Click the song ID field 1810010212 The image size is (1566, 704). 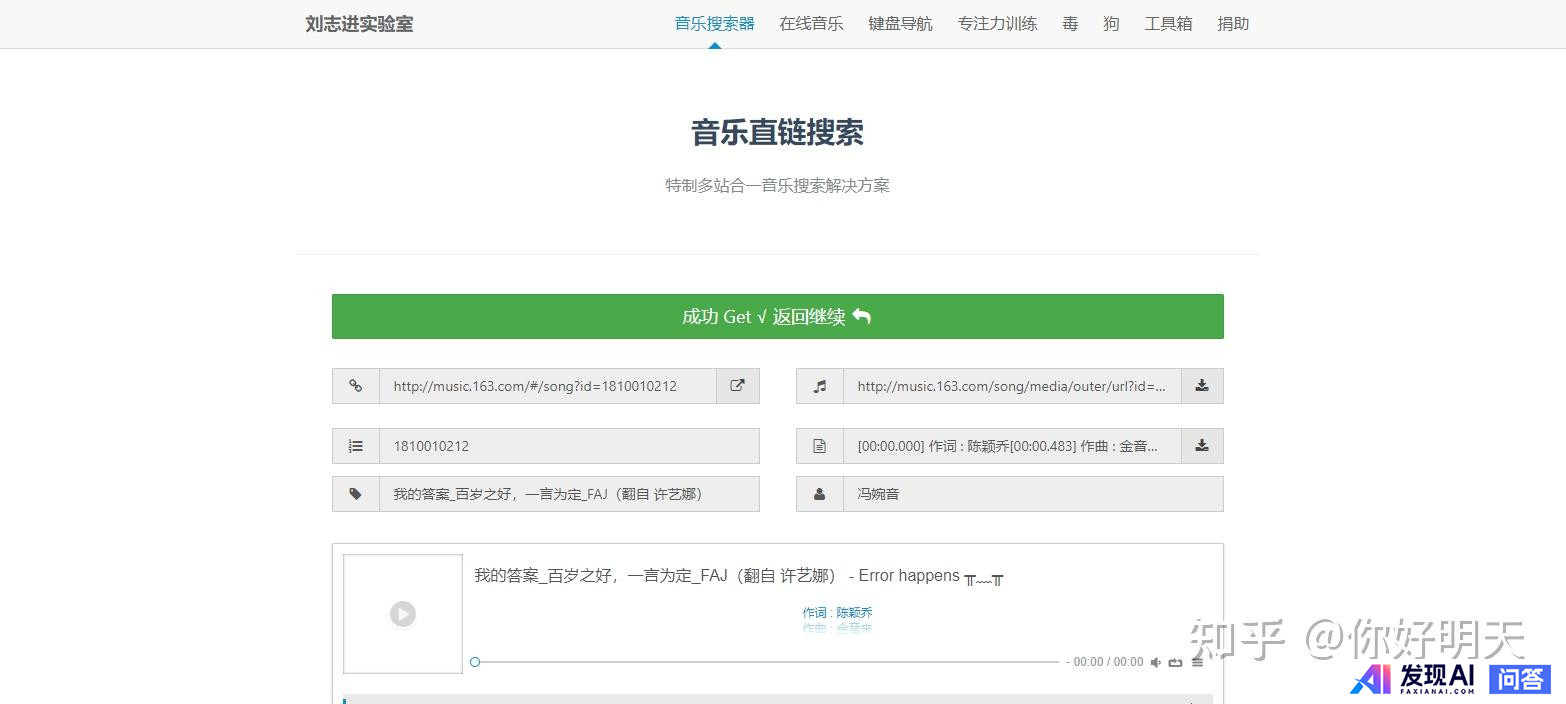click(x=569, y=446)
